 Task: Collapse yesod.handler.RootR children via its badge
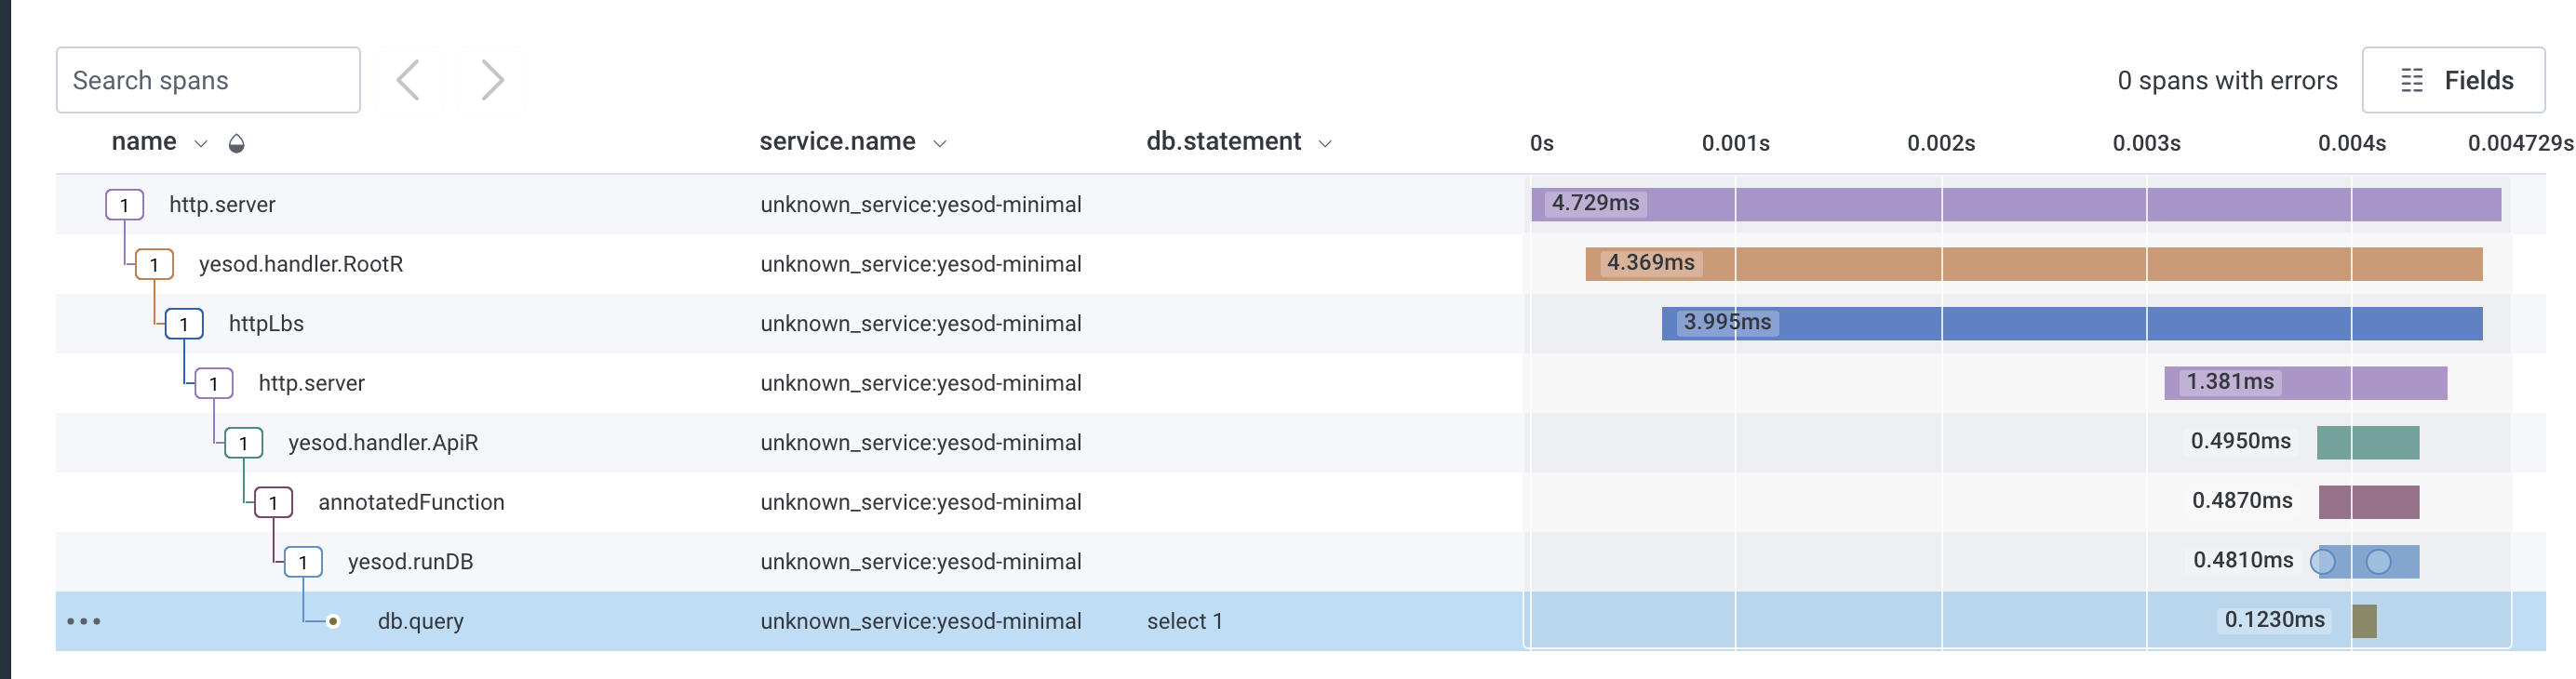pos(154,264)
